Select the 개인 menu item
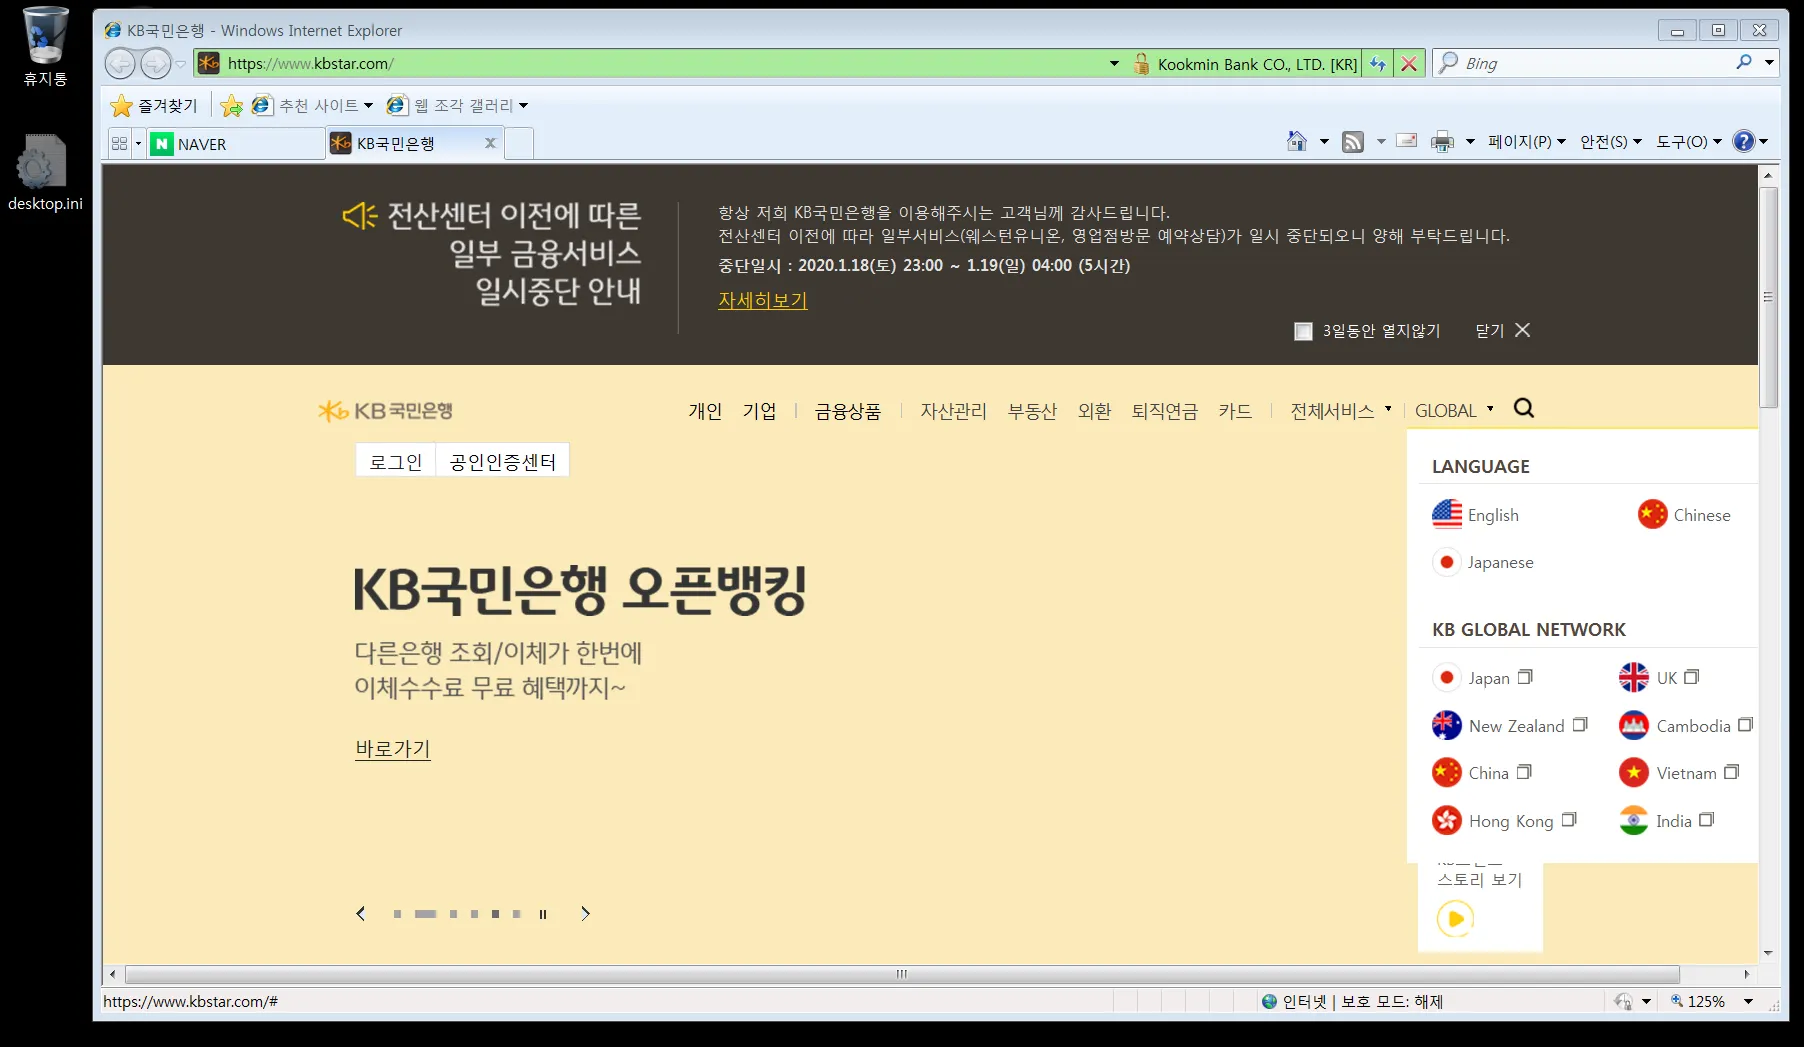 pos(705,411)
